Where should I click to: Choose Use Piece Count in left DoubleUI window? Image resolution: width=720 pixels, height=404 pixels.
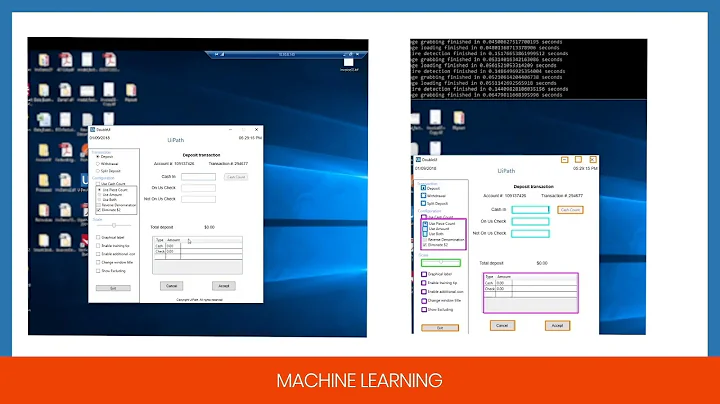[99, 190]
